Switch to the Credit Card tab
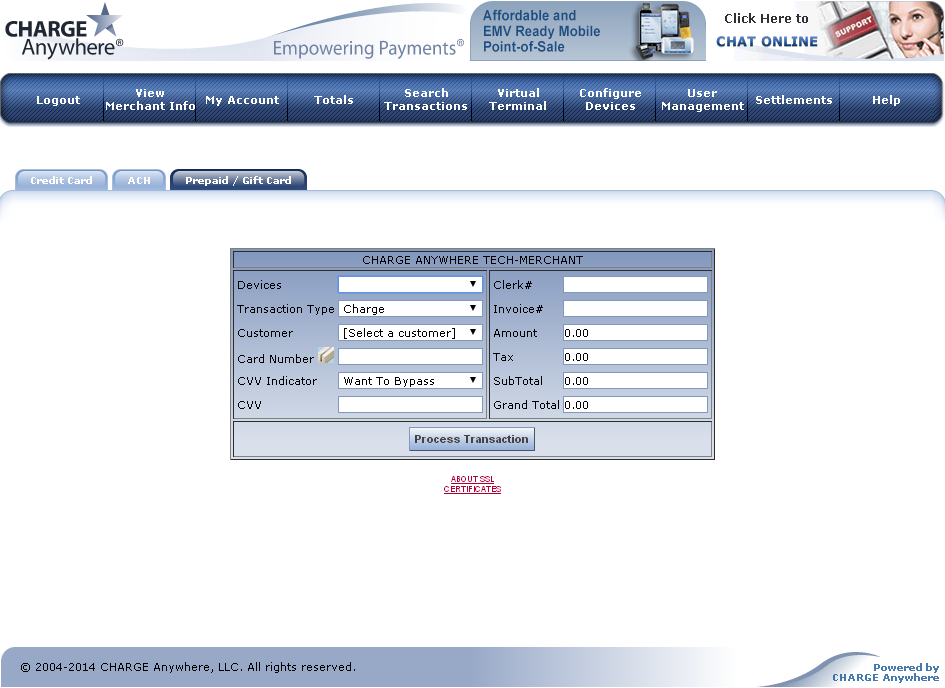945x688 pixels. click(61, 181)
